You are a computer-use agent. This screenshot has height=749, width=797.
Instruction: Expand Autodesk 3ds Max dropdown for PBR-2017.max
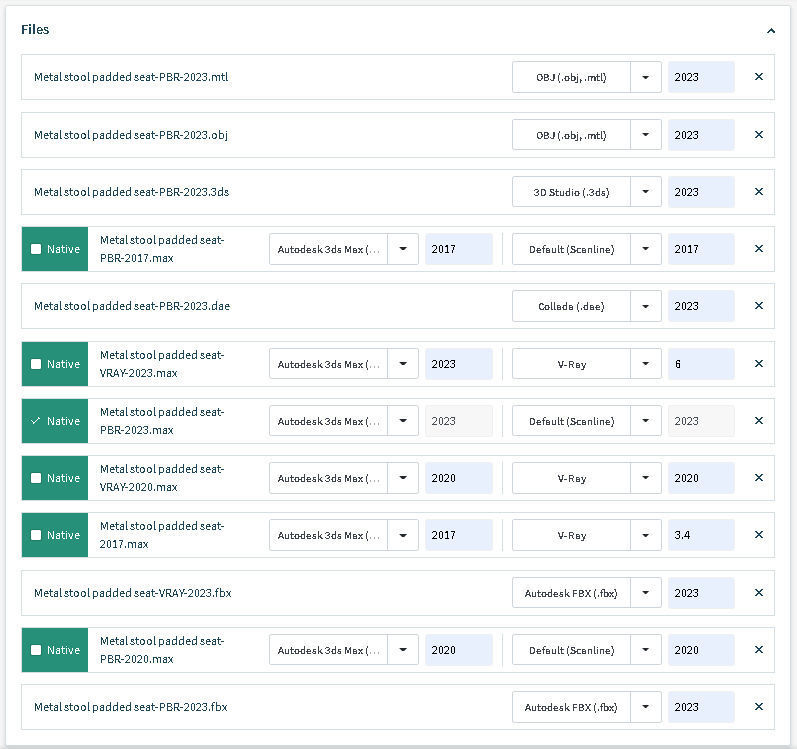(403, 249)
